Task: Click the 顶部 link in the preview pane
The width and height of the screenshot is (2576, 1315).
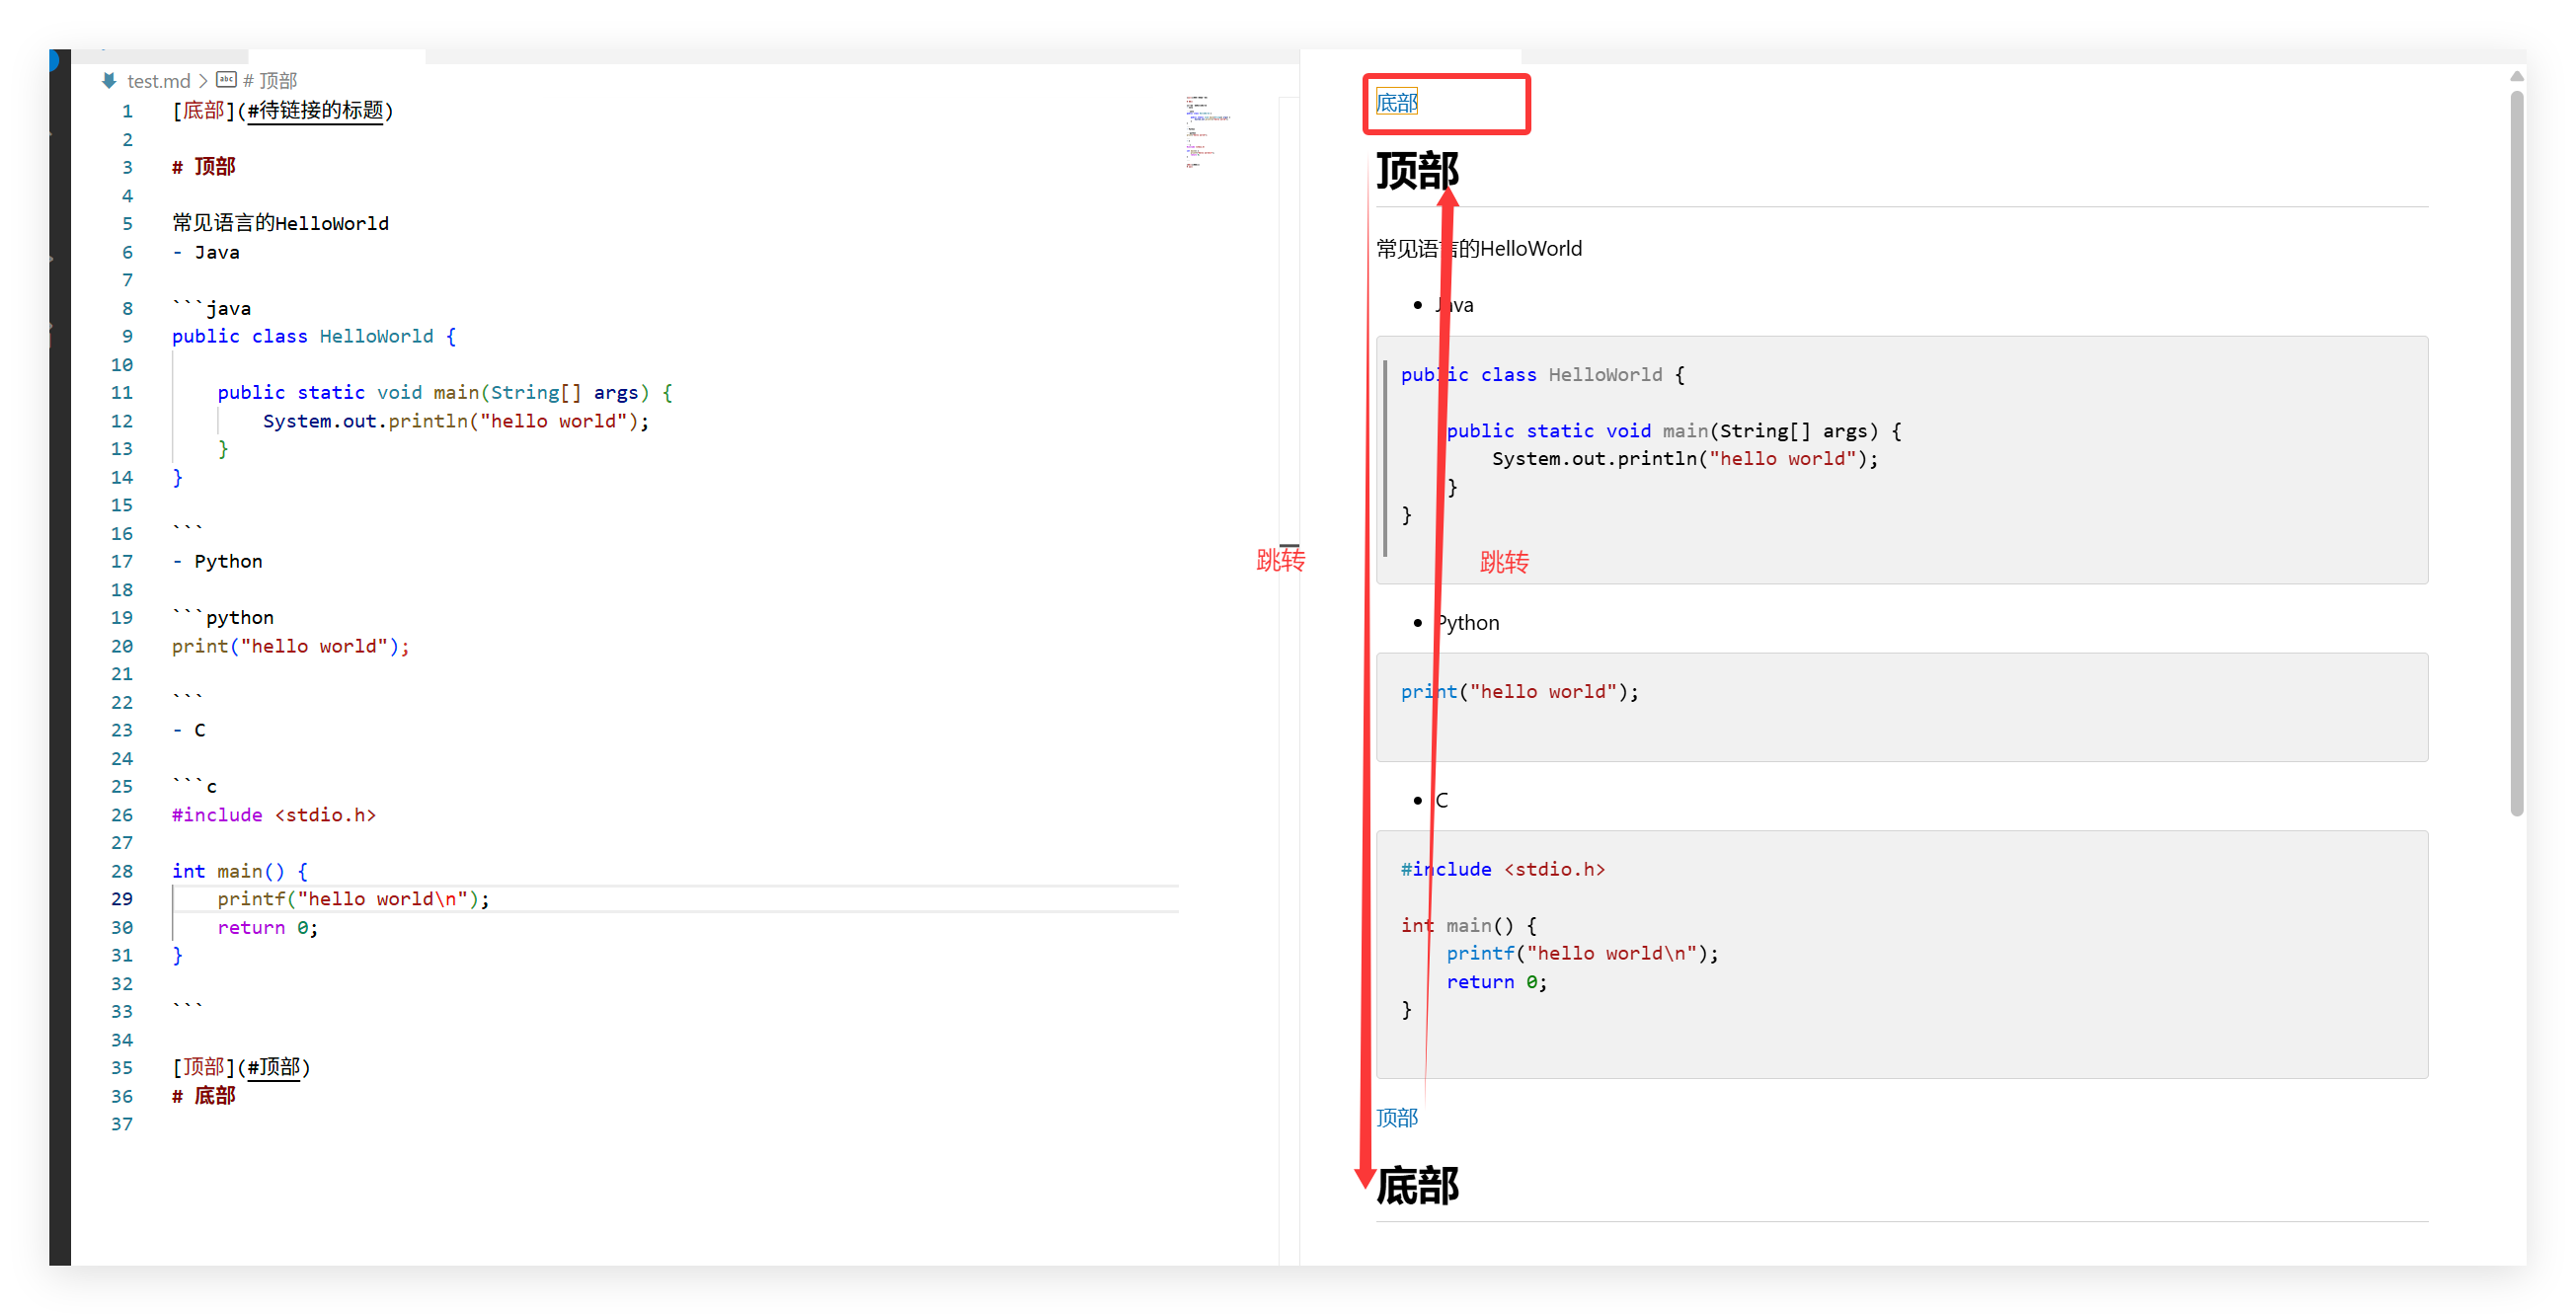Action: (x=1396, y=1118)
